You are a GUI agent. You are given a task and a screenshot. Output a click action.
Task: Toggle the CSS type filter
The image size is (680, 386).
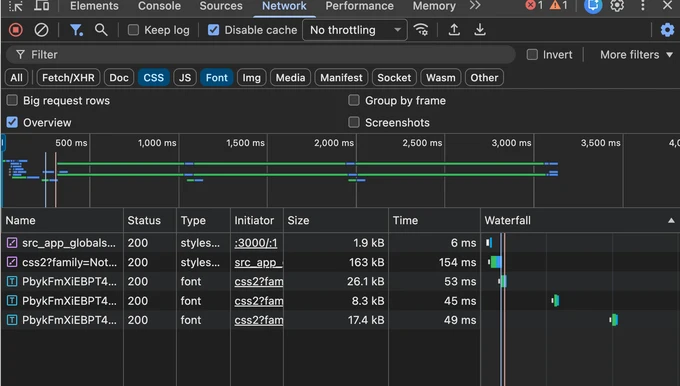(154, 78)
